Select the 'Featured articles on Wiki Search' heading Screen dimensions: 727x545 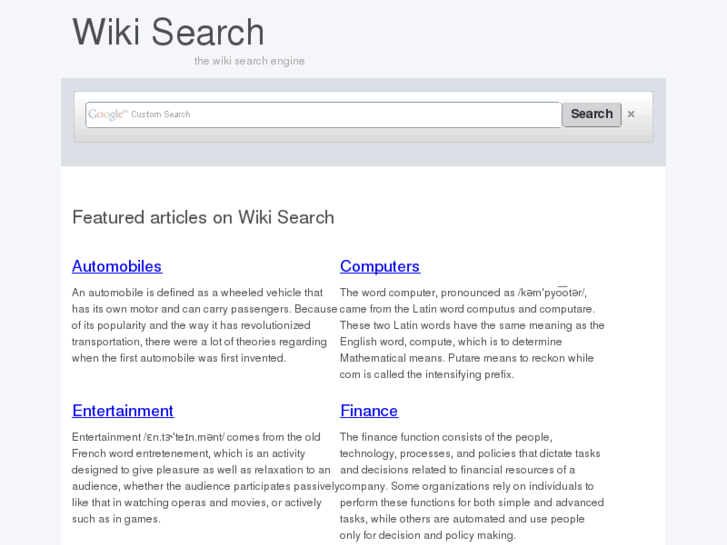click(203, 217)
